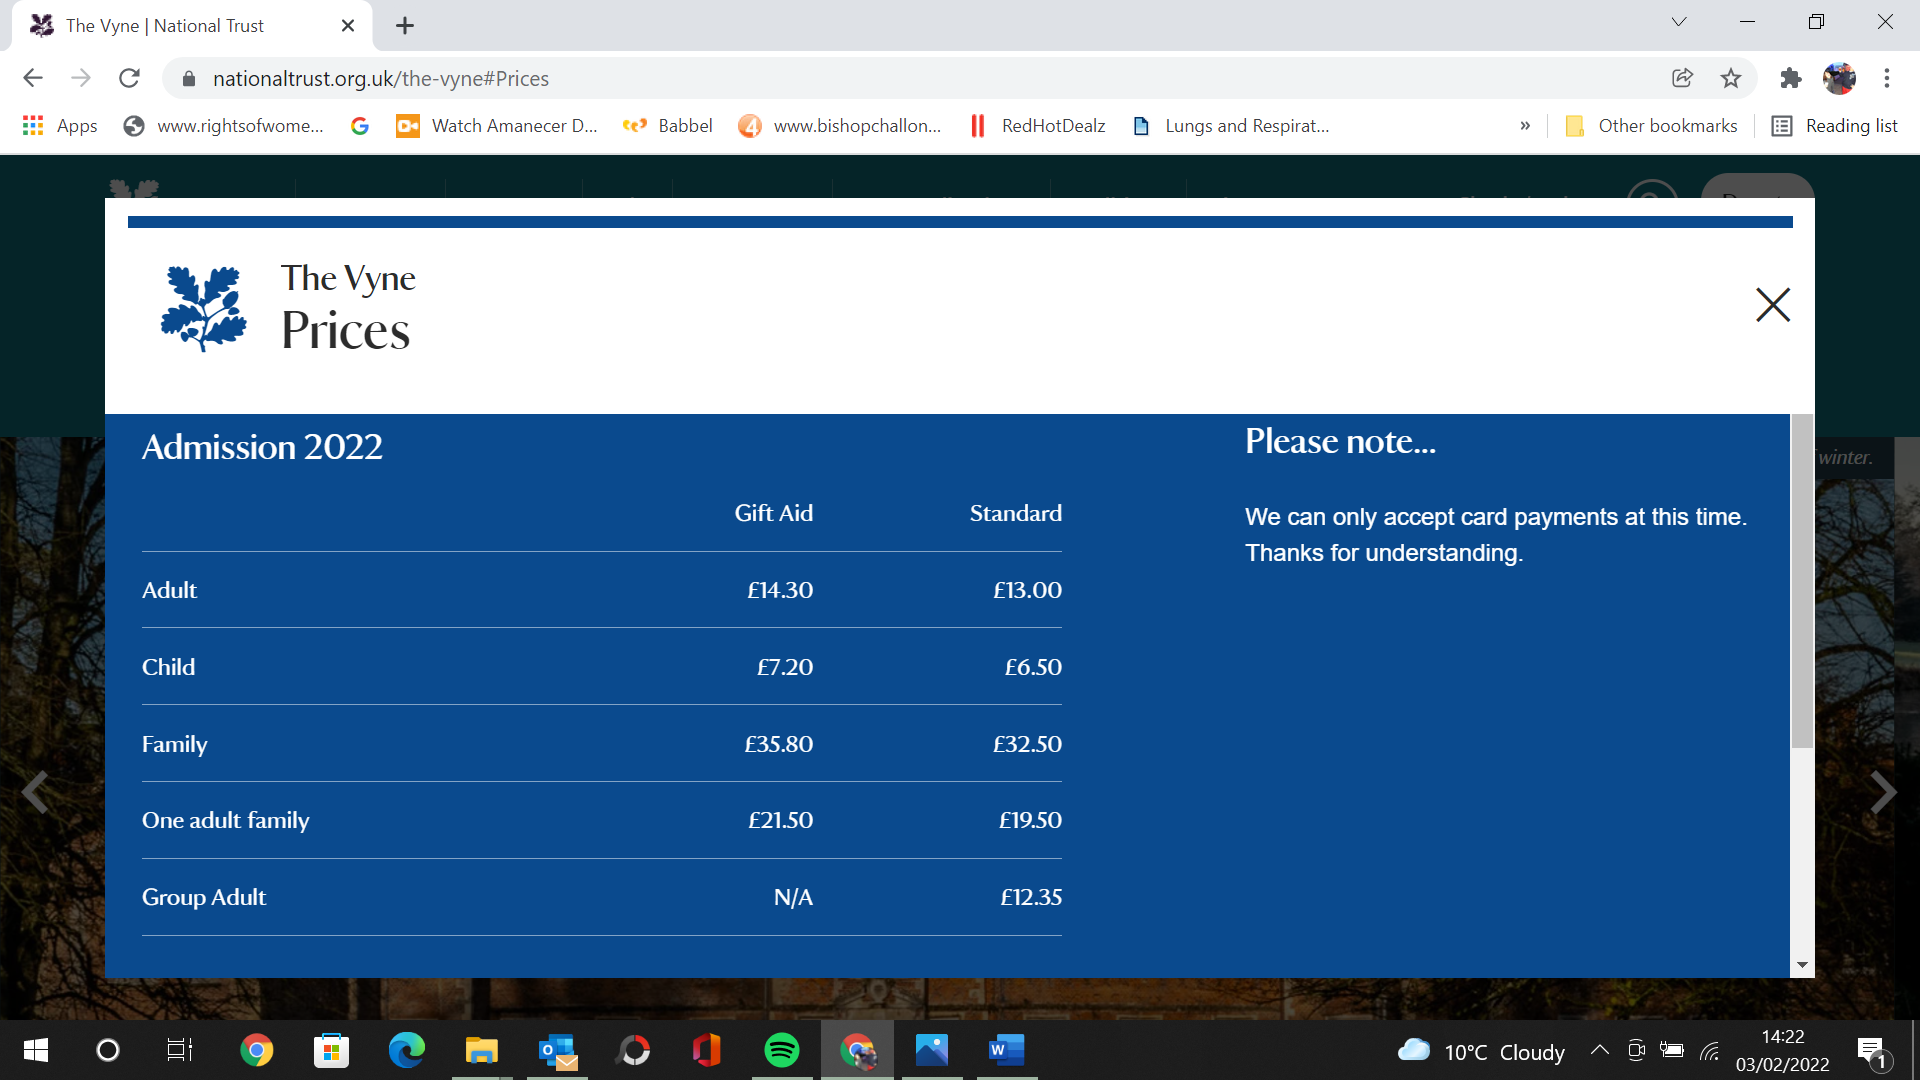Click the modal scrollbar thumb
This screenshot has width=1920, height=1080.
1802,581
